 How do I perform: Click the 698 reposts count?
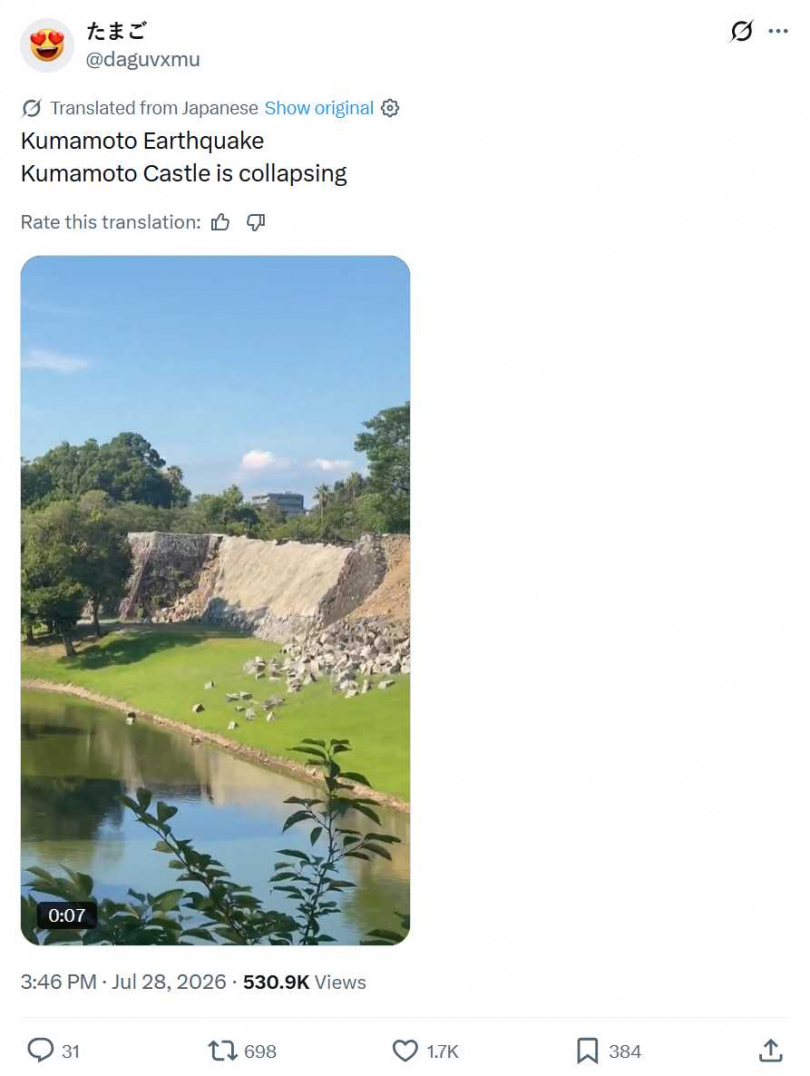(260, 1051)
